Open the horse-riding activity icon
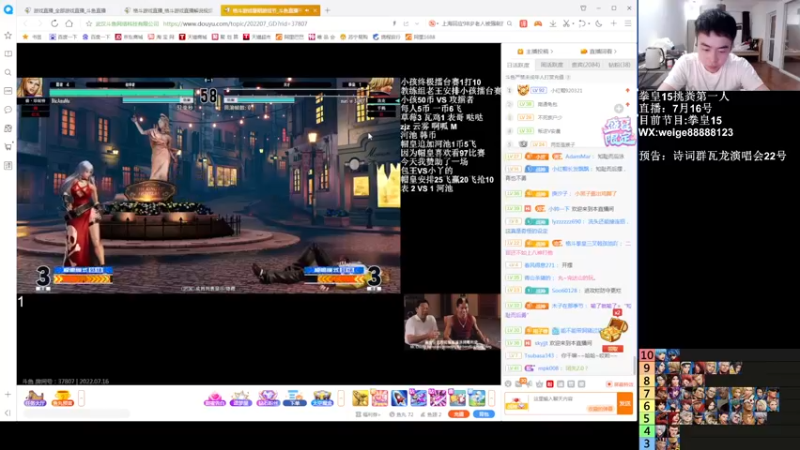 (x=35, y=398)
